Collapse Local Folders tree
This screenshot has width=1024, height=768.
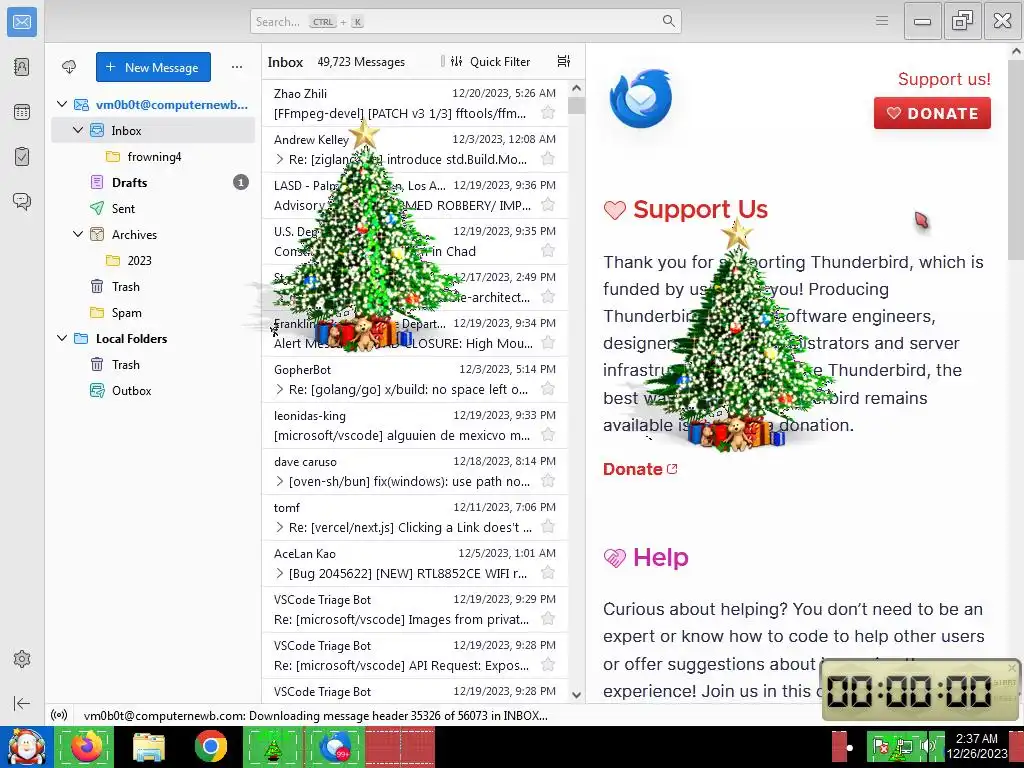tap(62, 338)
